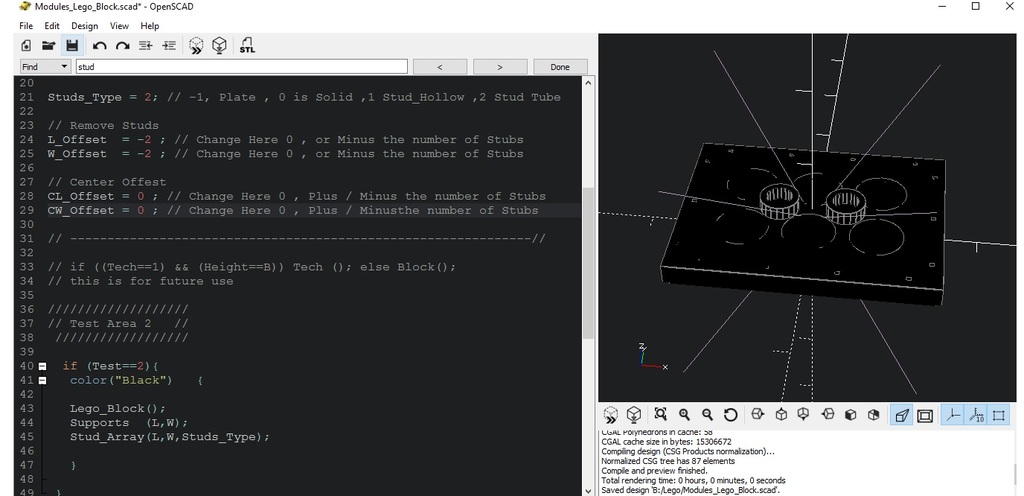Undo the last edit
This screenshot has width=1024, height=496.
(x=99, y=46)
